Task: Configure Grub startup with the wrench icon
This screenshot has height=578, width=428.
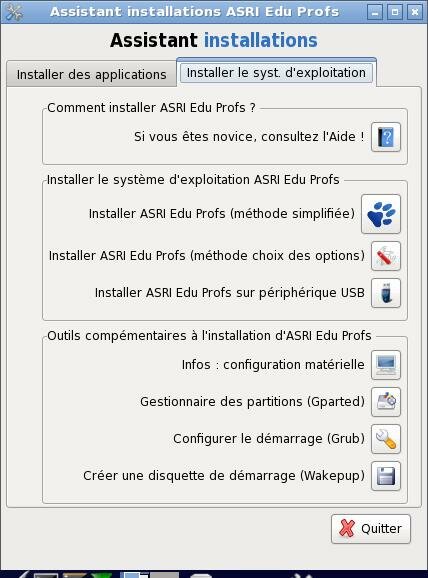Action: [x=386, y=439]
